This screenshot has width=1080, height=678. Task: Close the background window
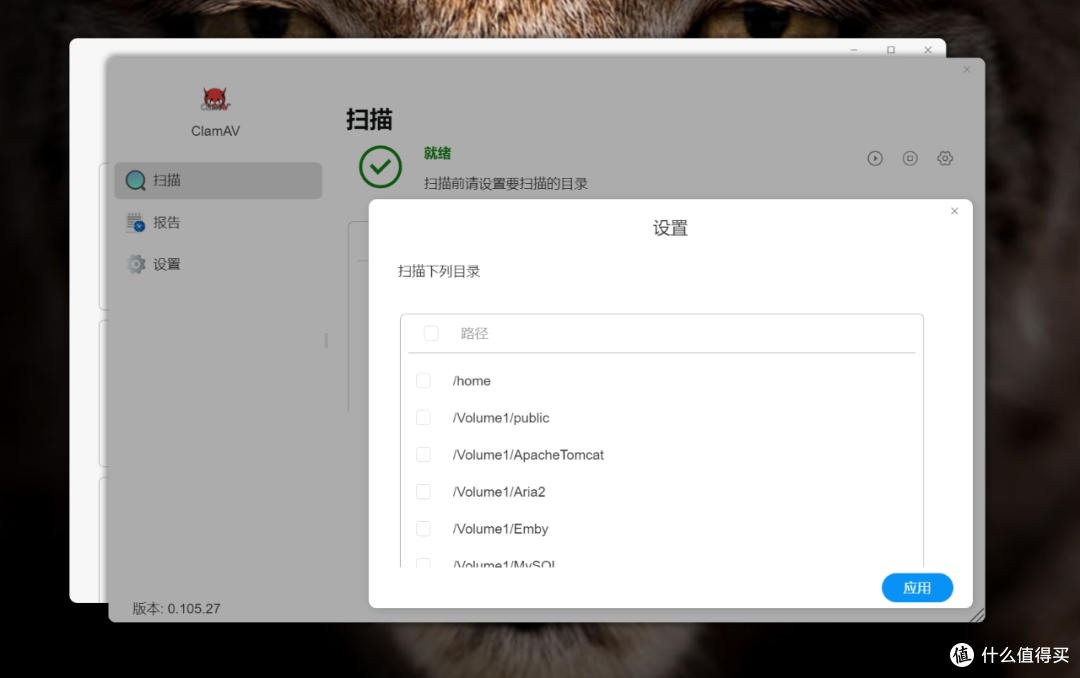pos(928,50)
